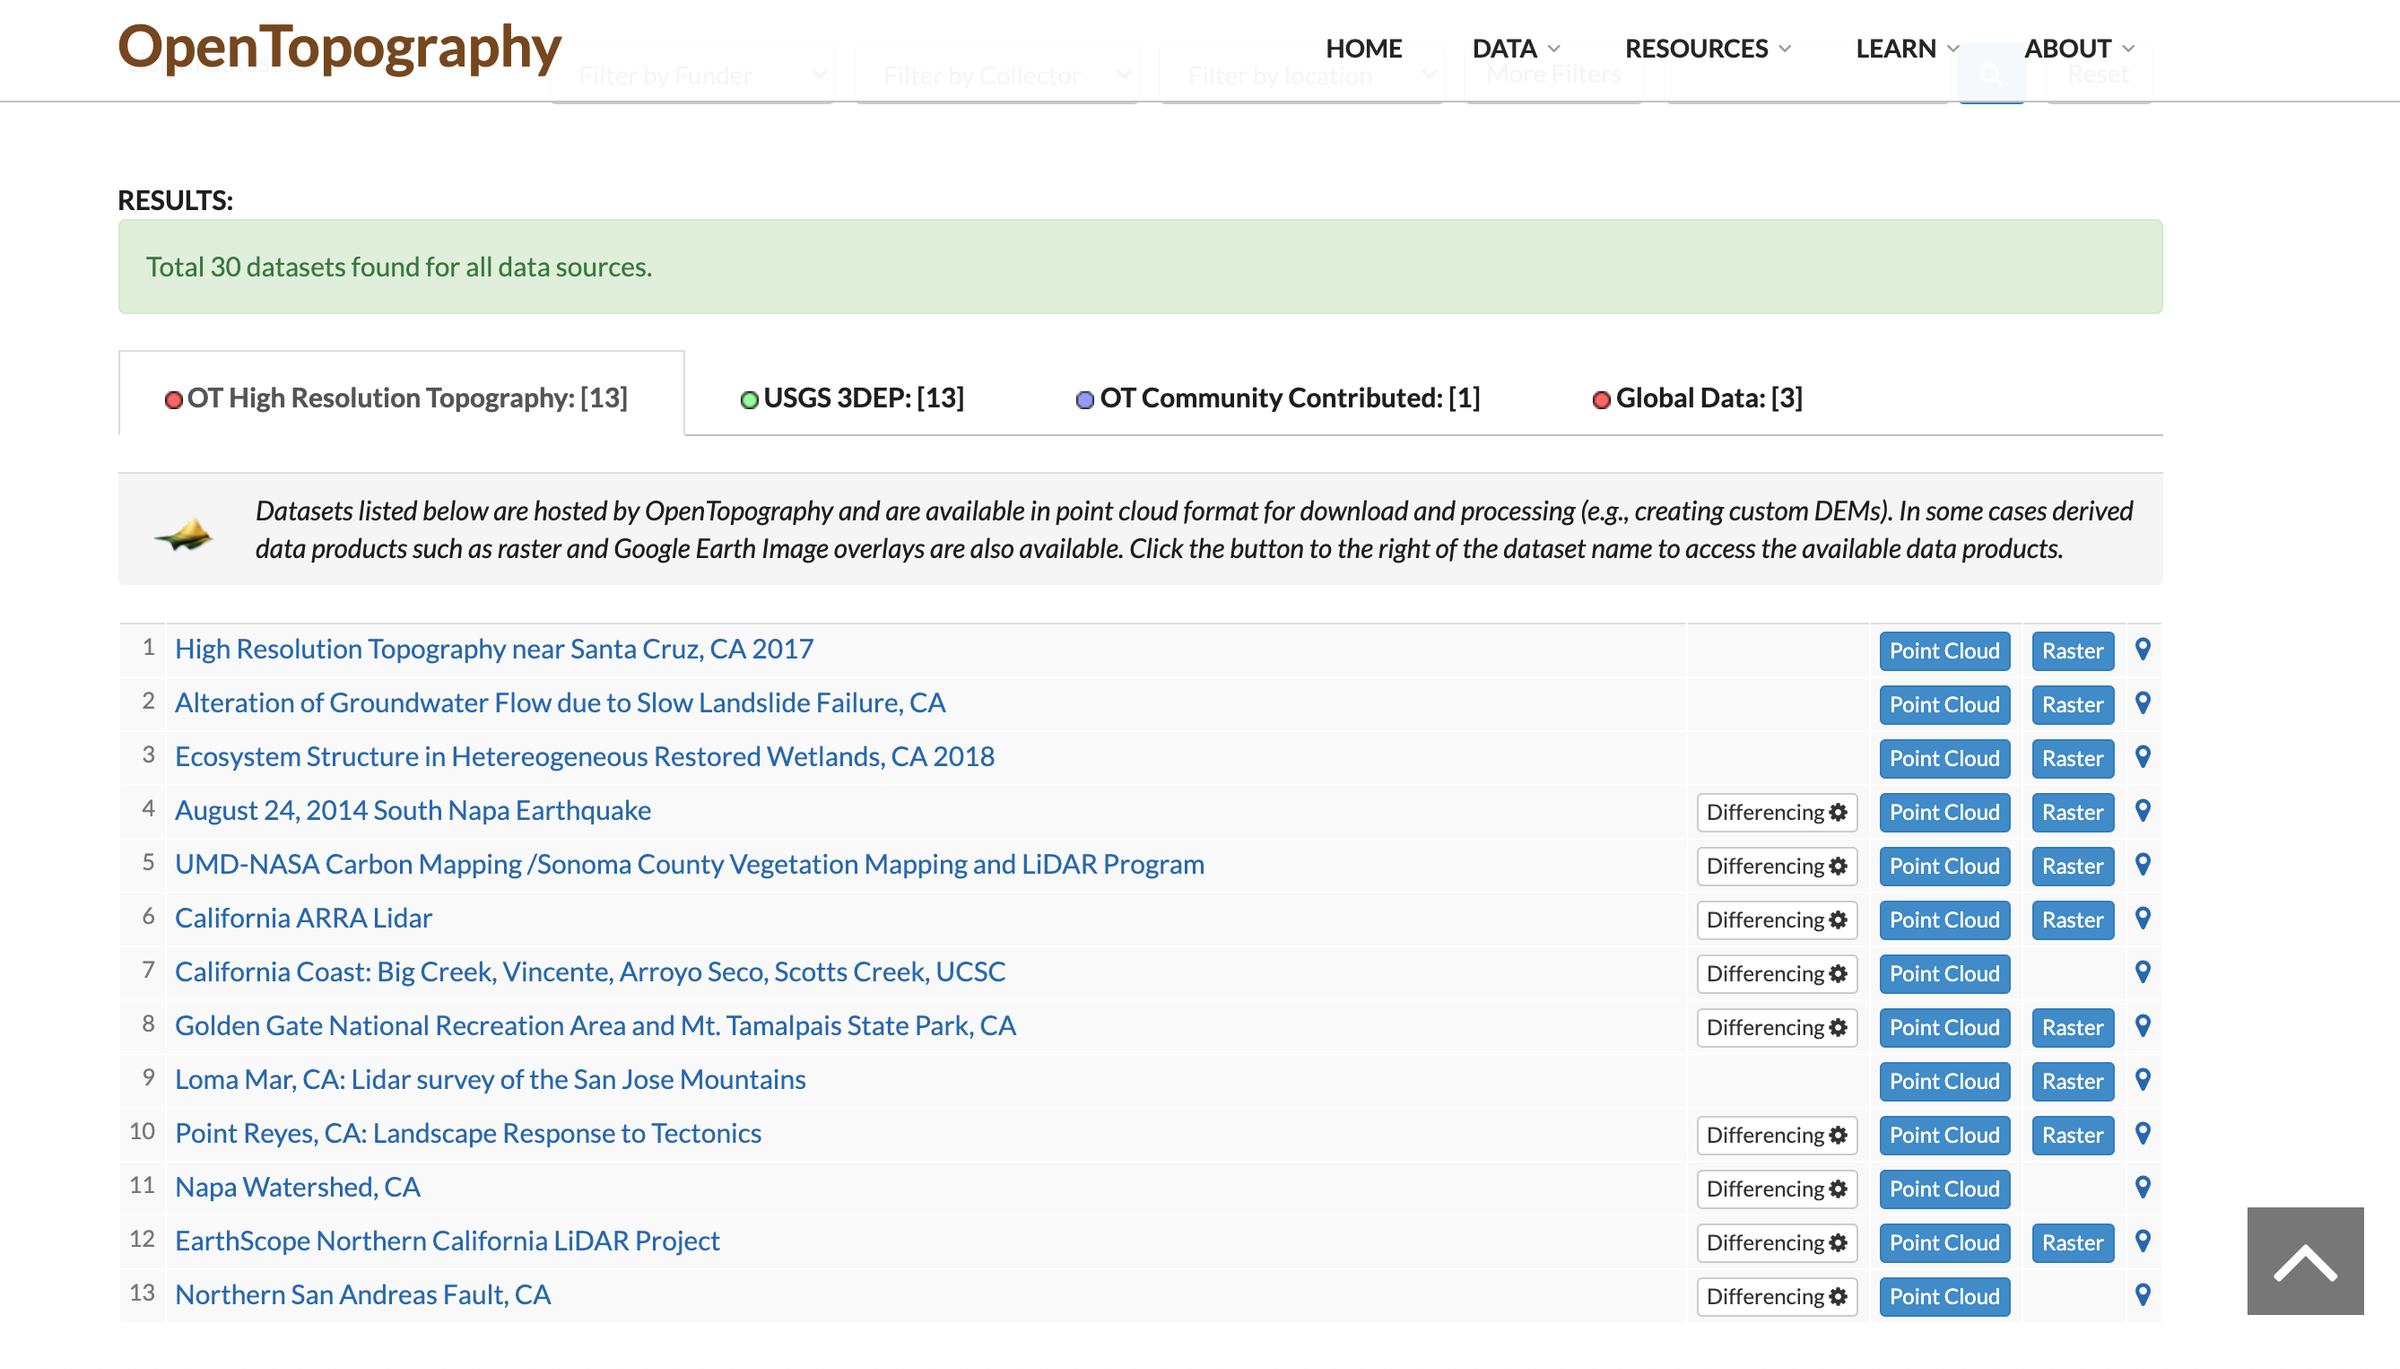Click the OpenTopography logo
The image size is (2400, 1369).
coord(340,47)
